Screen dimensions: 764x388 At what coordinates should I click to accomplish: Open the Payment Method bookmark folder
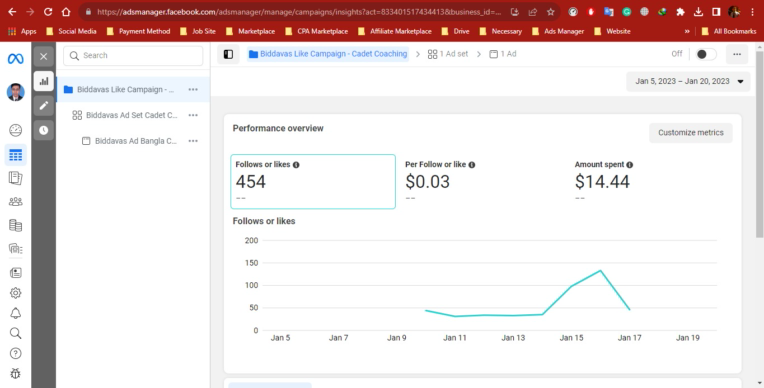(x=138, y=31)
